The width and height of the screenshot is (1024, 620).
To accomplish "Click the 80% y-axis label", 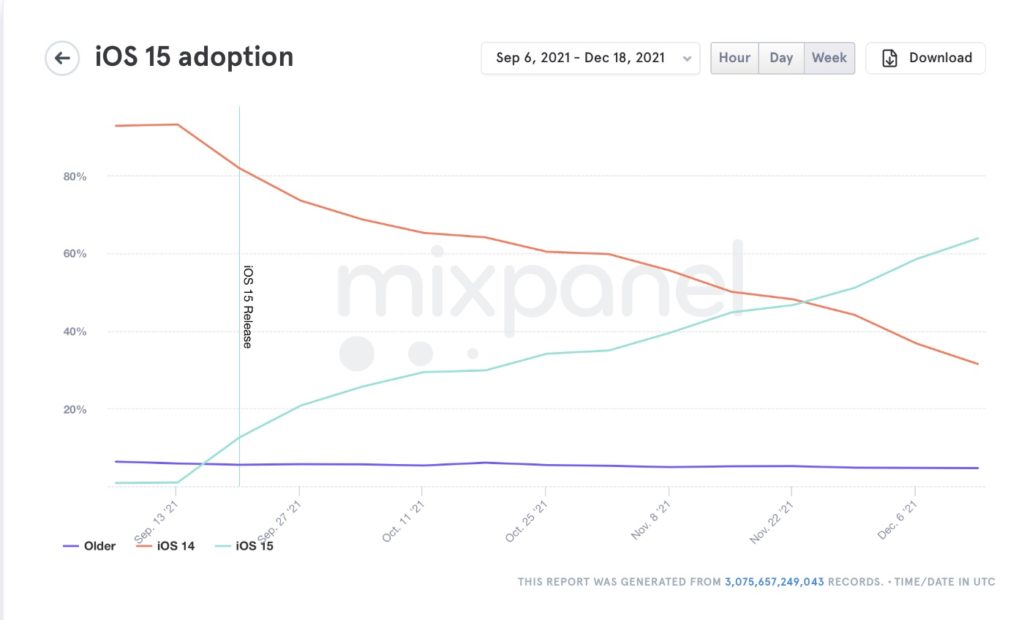I will pyautogui.click(x=74, y=176).
